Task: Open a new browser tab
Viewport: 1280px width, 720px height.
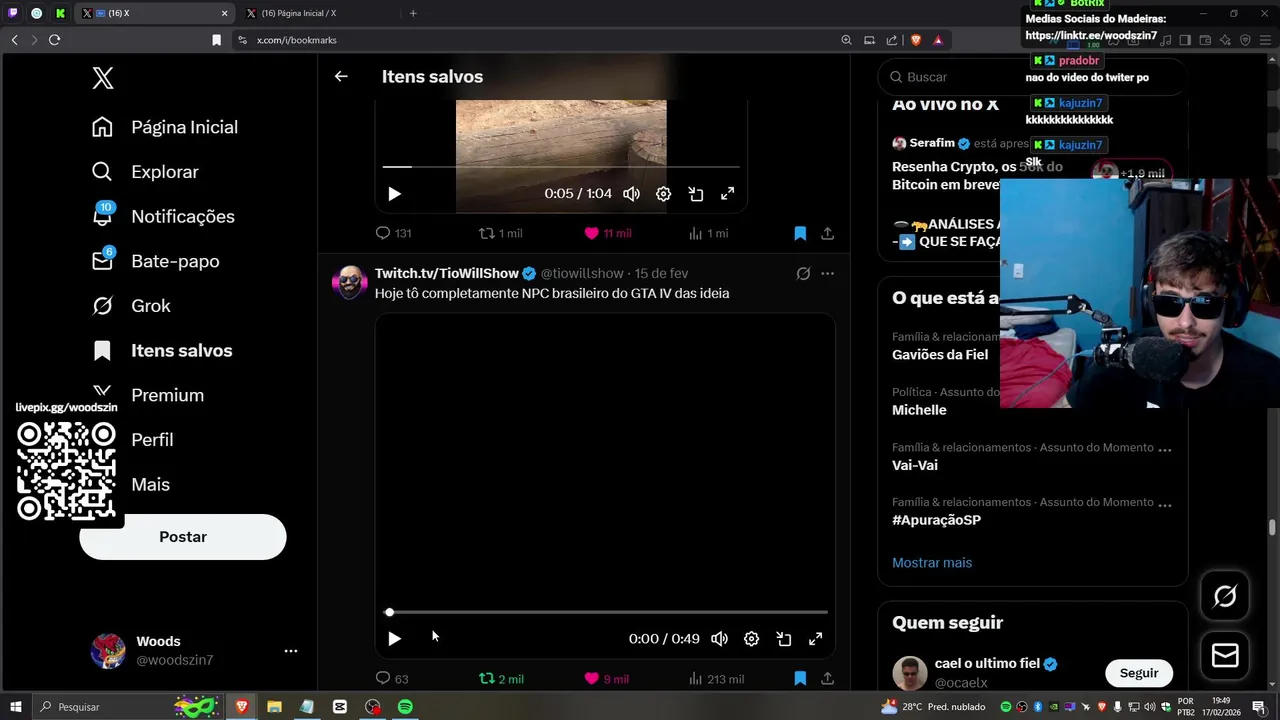Action: 413,13
